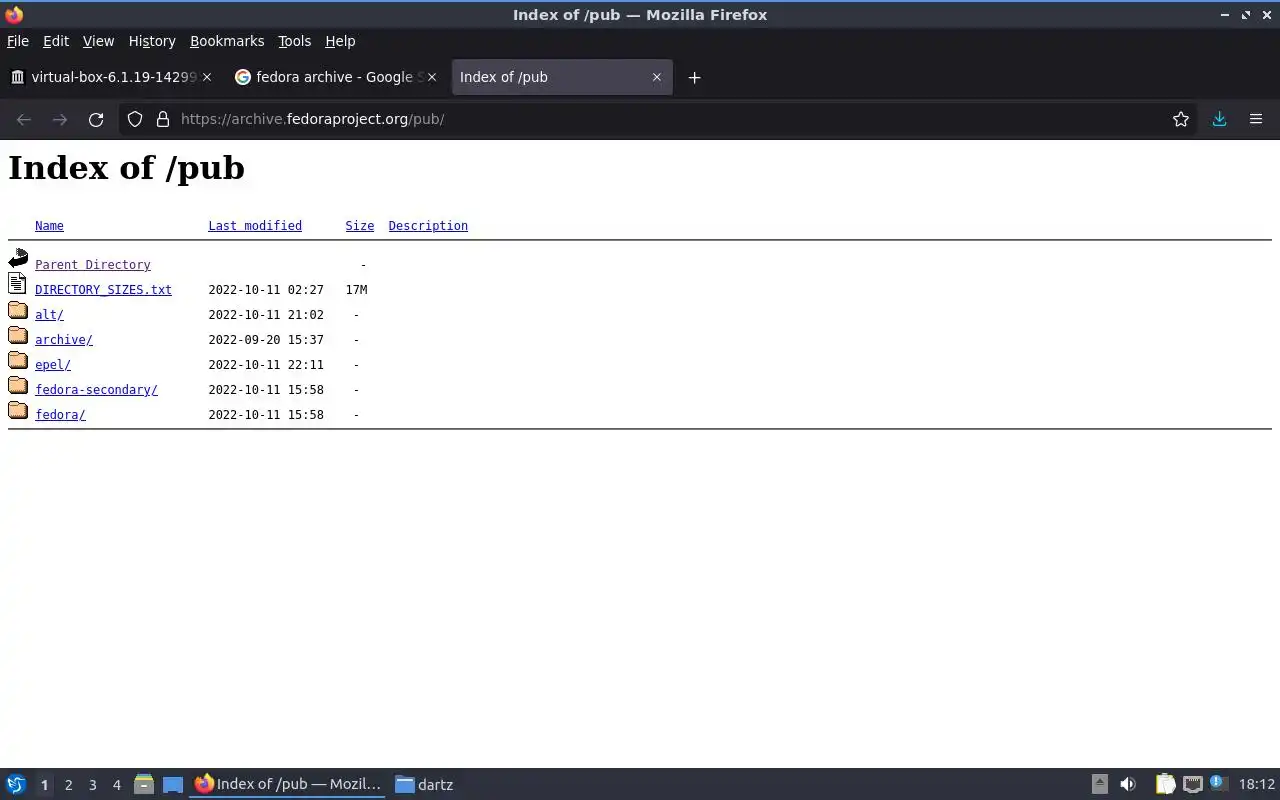Switch to workspace 4
1280x800 pixels.
tap(116, 785)
